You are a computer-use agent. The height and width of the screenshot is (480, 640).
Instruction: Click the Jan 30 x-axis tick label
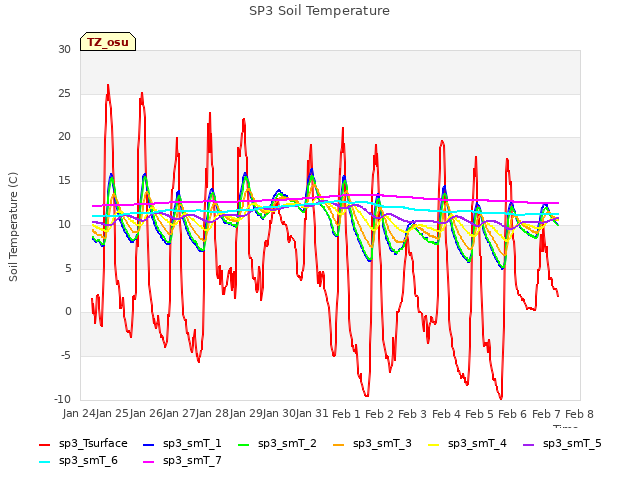(x=280, y=413)
